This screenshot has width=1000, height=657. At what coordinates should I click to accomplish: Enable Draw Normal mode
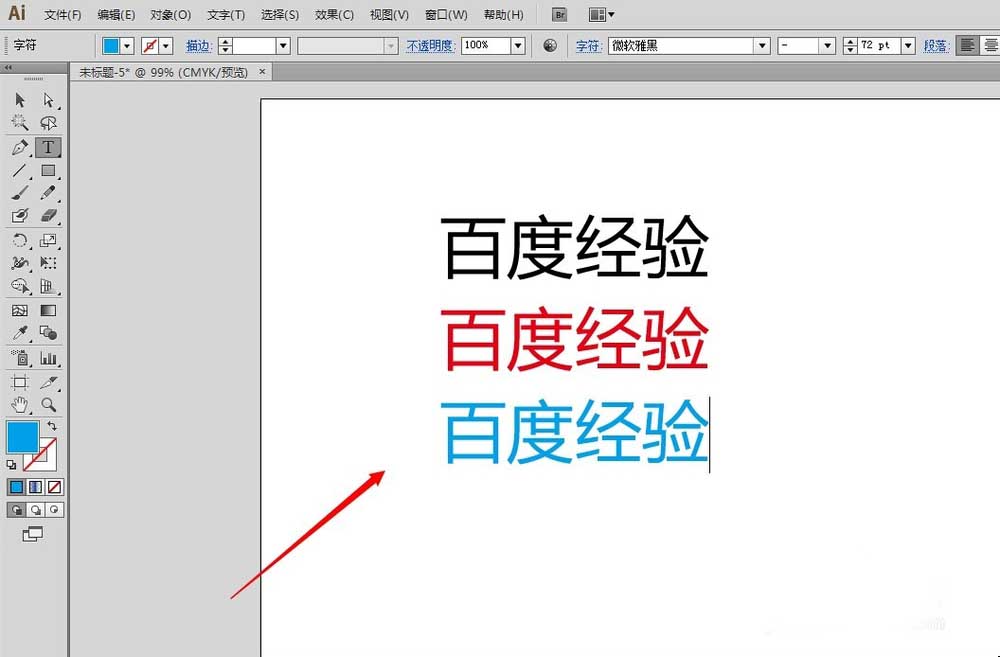pyautogui.click(x=17, y=510)
